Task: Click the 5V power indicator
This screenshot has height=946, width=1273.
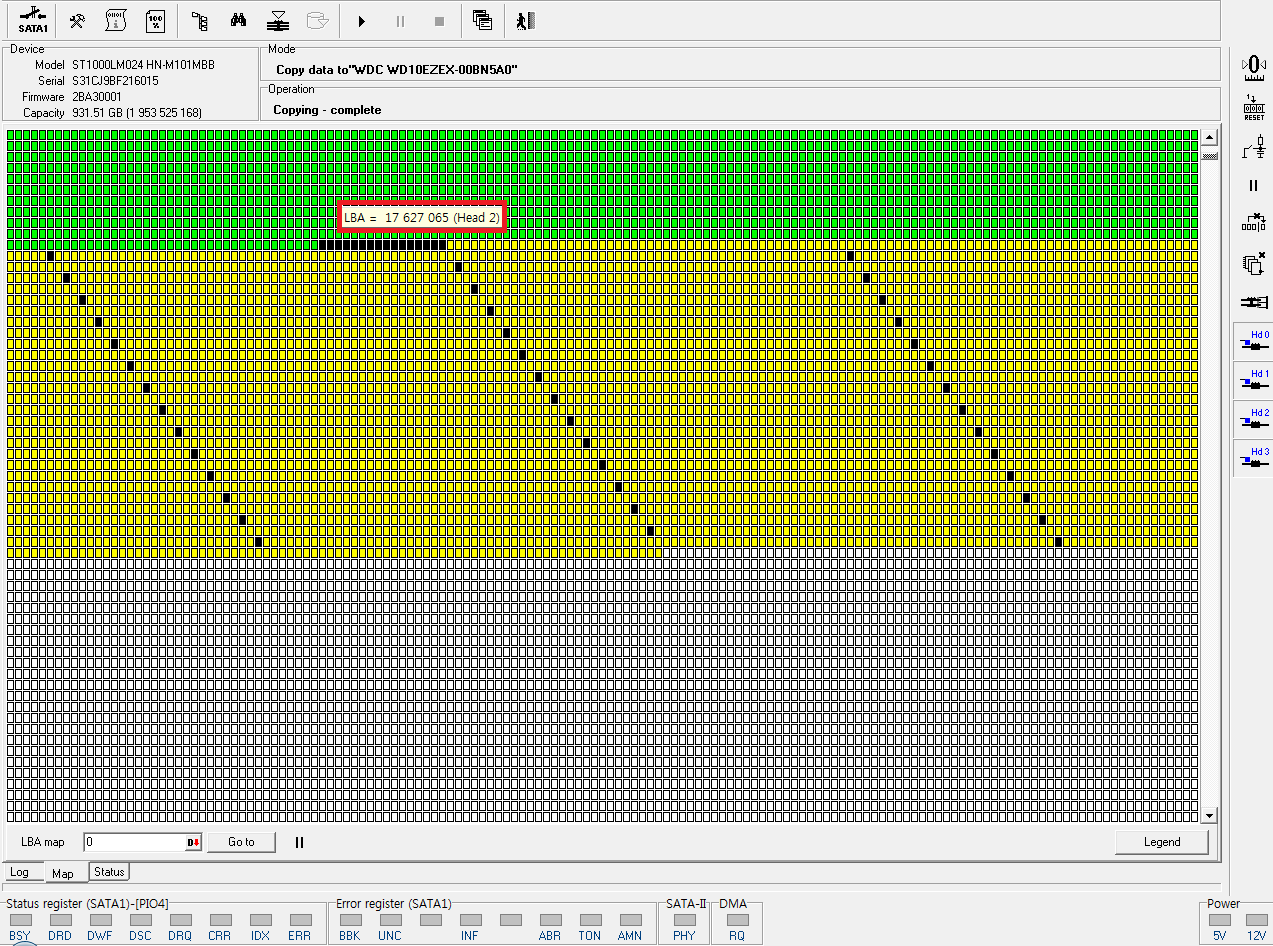Action: pyautogui.click(x=1219, y=920)
